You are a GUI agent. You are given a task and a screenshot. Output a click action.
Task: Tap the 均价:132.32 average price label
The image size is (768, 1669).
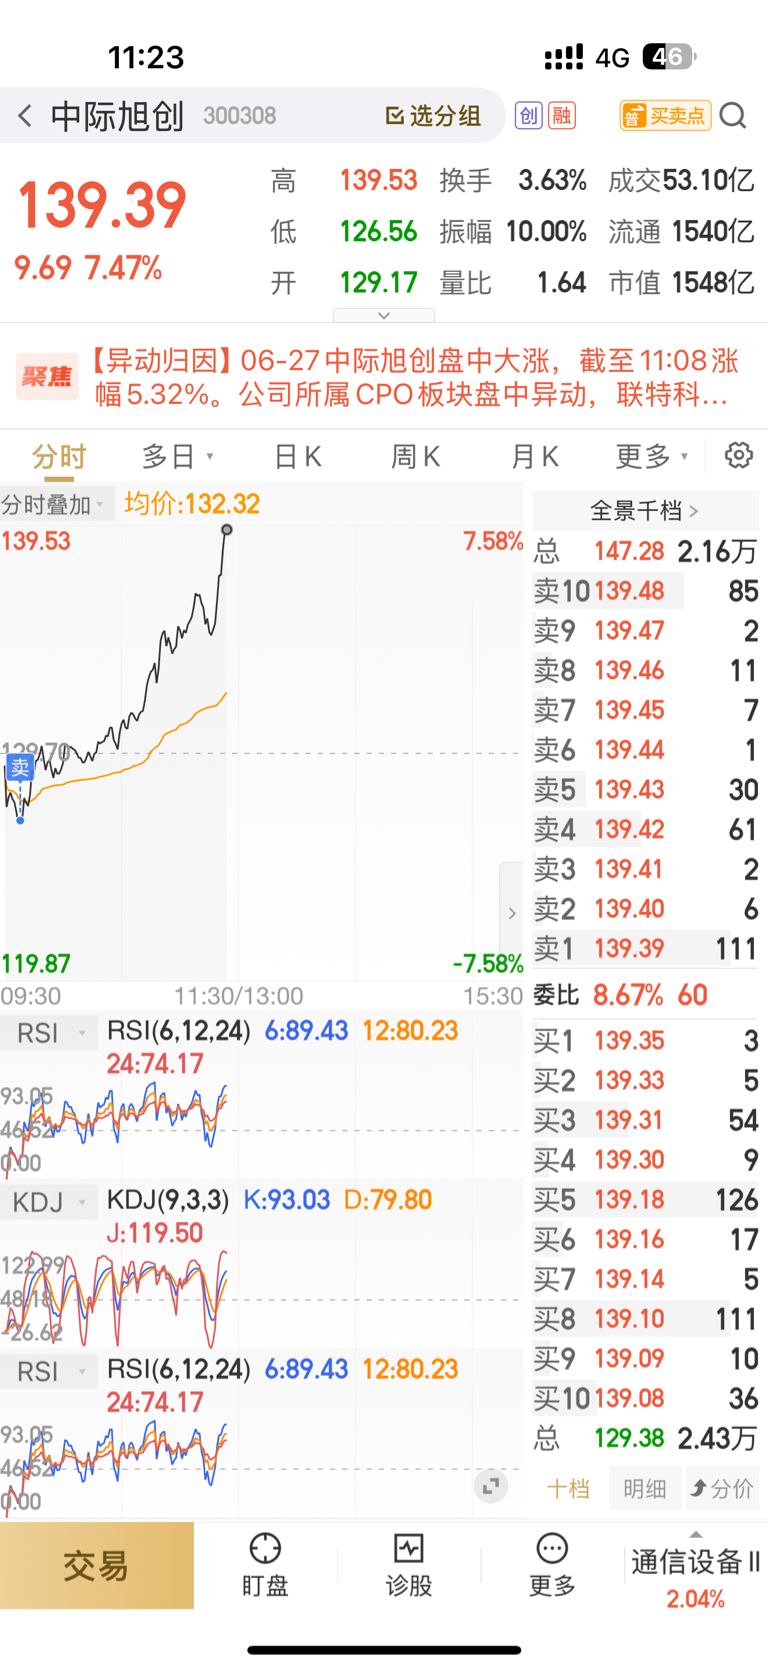(192, 504)
